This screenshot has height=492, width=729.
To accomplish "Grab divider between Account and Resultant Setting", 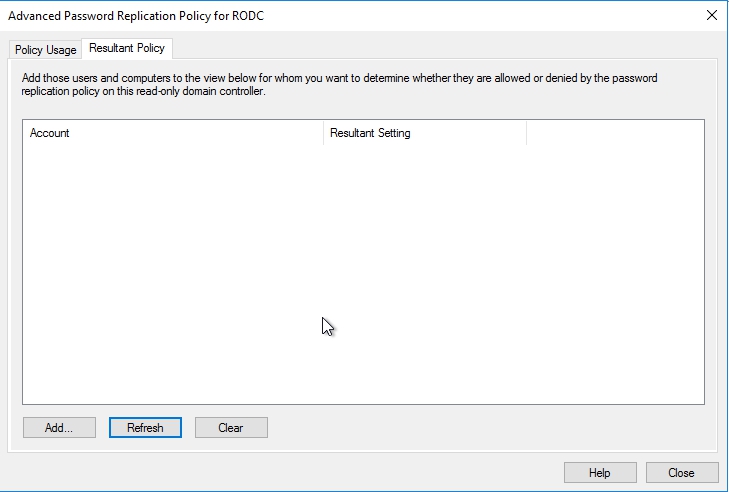I will (323, 133).
